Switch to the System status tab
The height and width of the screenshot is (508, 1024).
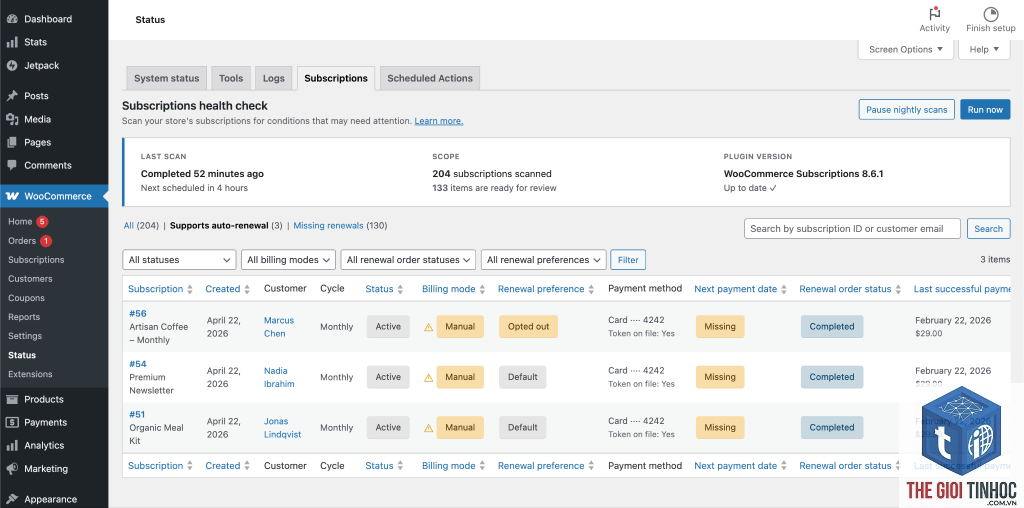(x=167, y=78)
